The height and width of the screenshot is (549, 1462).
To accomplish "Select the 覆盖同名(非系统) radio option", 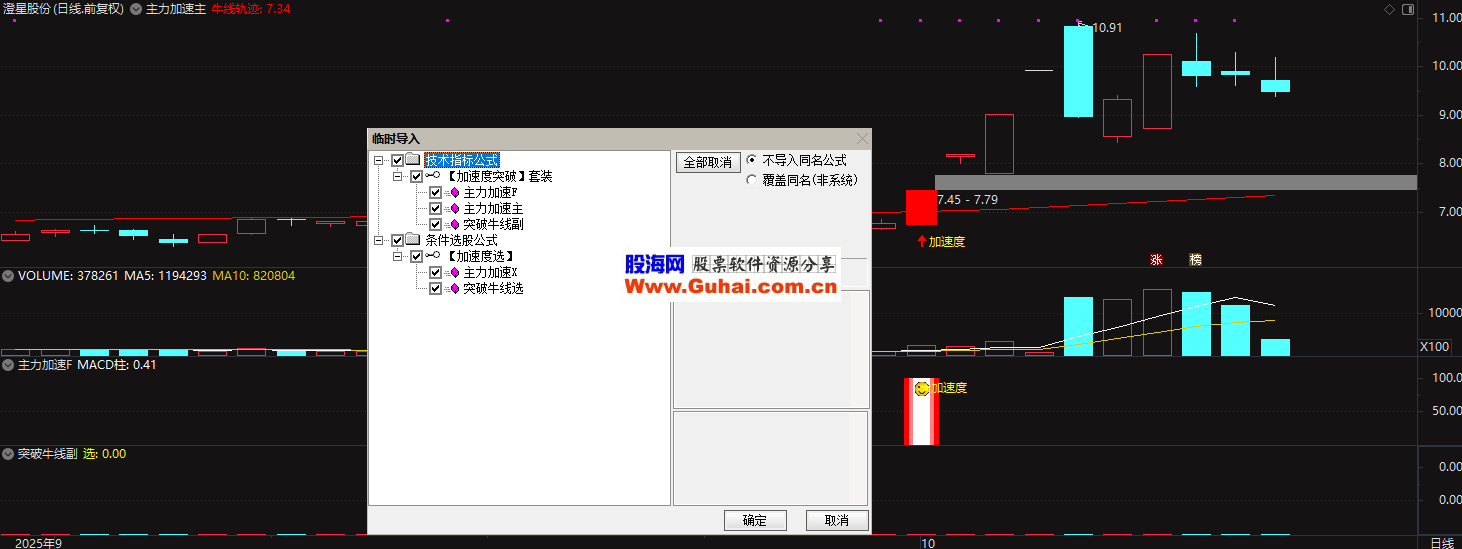I will click(x=752, y=180).
